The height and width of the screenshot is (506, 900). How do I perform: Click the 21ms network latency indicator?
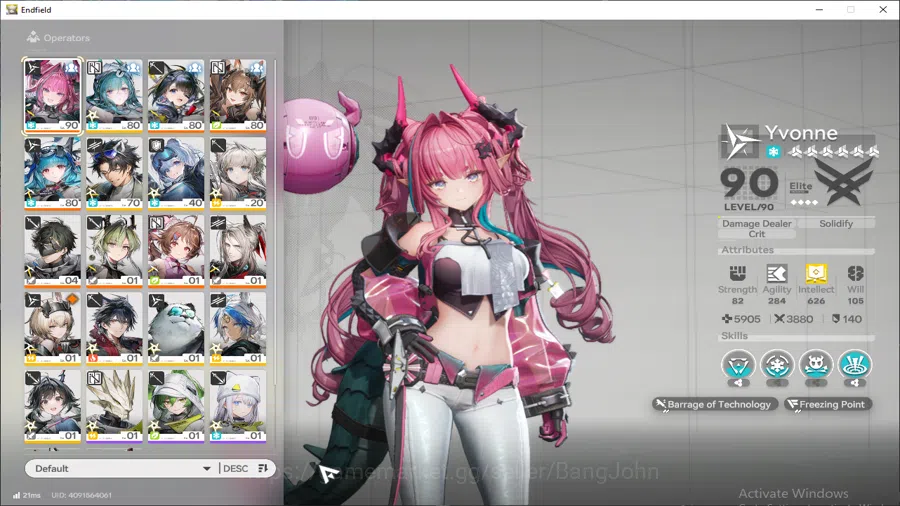point(26,495)
